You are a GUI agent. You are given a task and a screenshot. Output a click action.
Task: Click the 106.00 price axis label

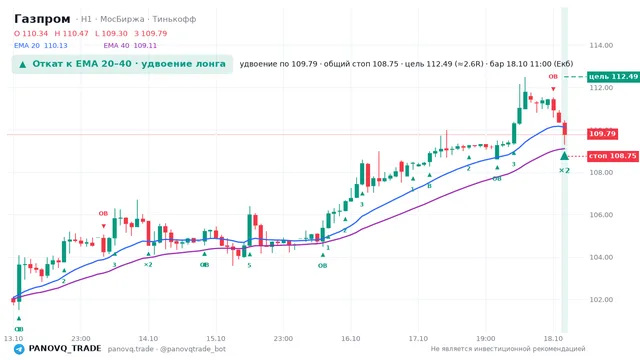coord(601,215)
